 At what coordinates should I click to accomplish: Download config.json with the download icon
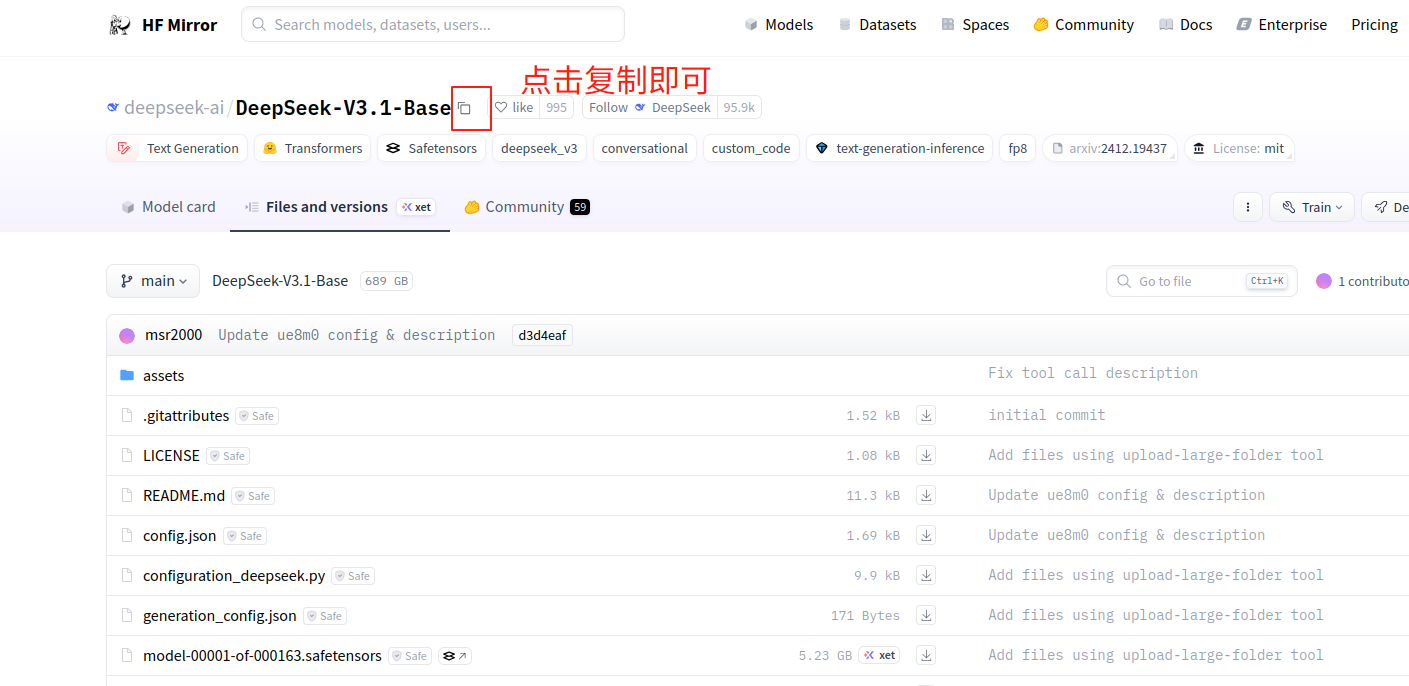point(927,535)
